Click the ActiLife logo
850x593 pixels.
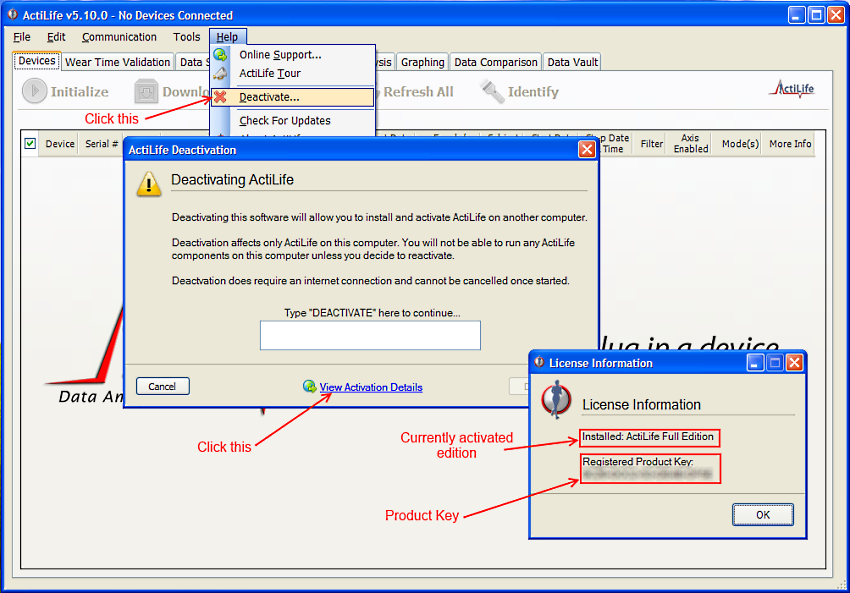(791, 89)
